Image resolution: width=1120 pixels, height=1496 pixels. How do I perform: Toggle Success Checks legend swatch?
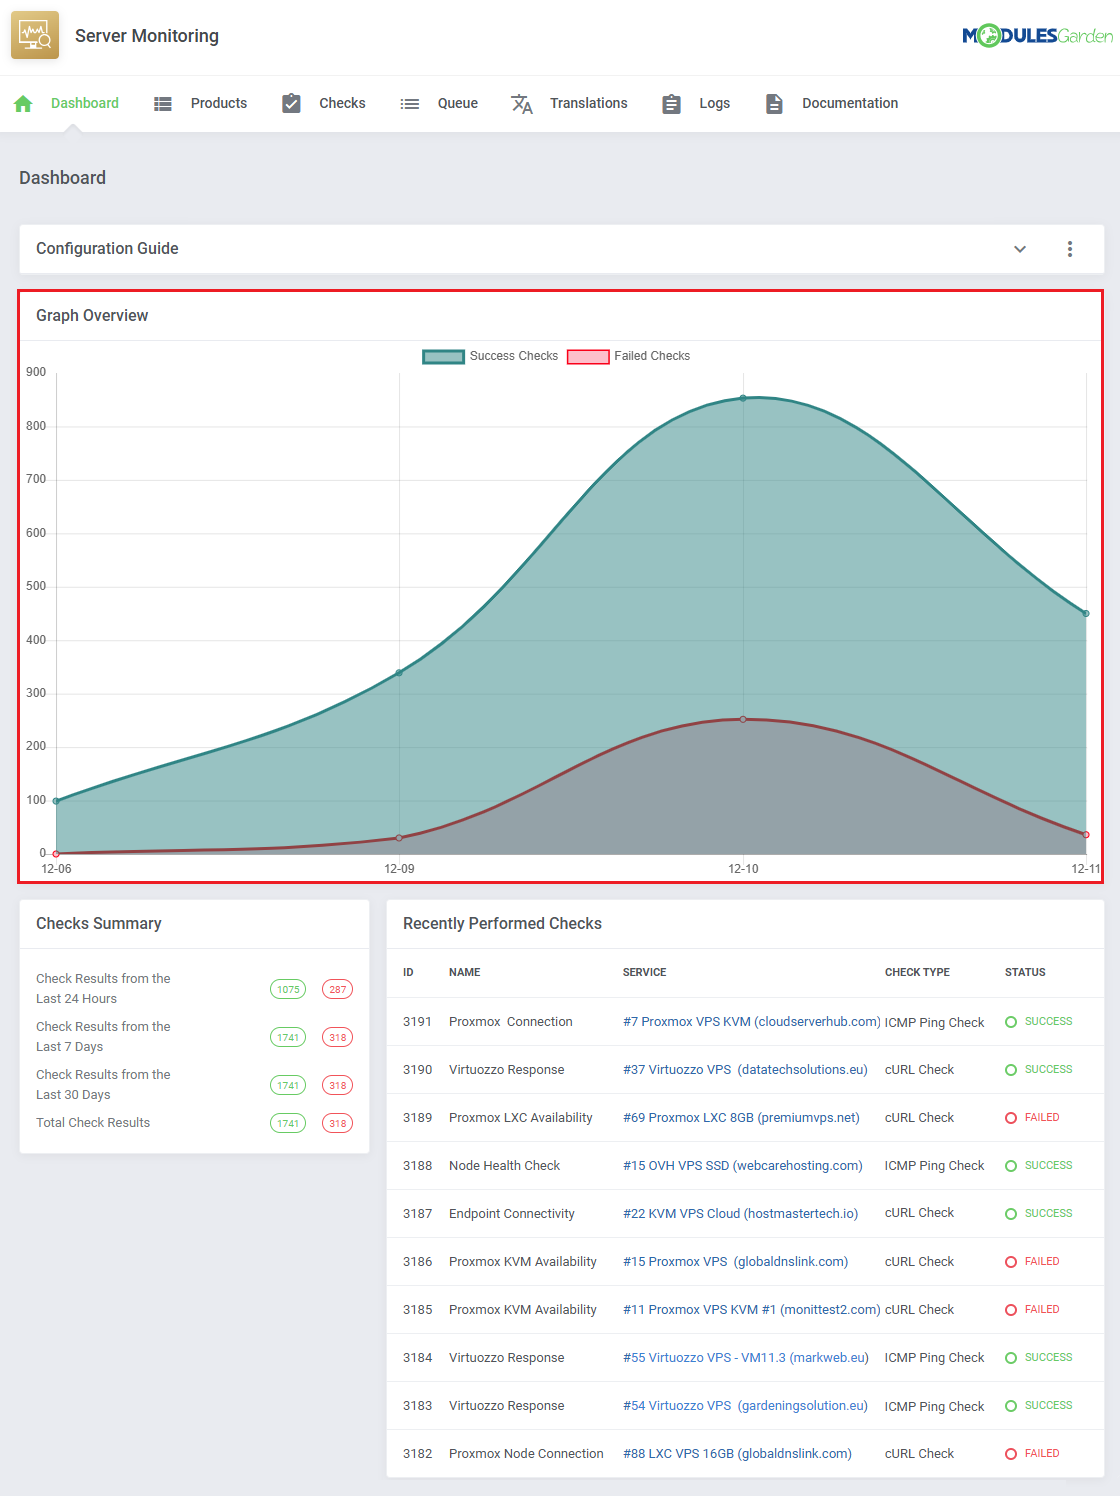[443, 357]
